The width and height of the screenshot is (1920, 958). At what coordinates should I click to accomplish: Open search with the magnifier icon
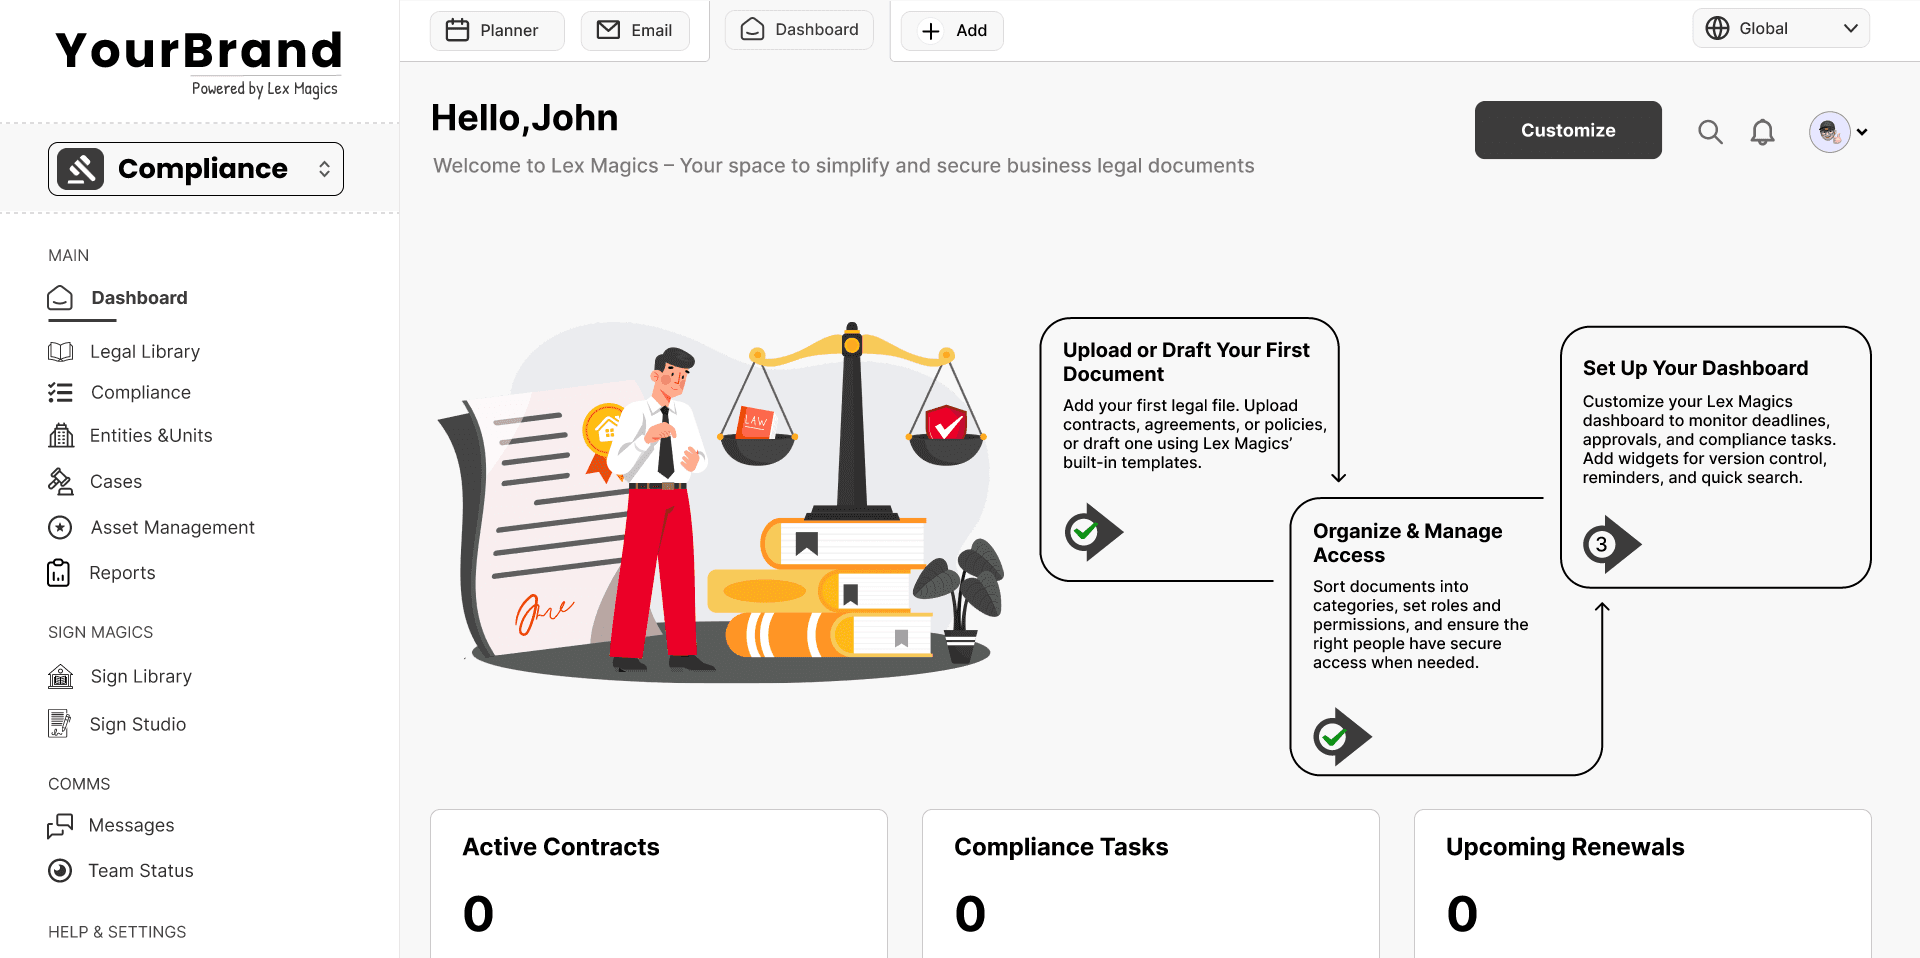pos(1710,132)
